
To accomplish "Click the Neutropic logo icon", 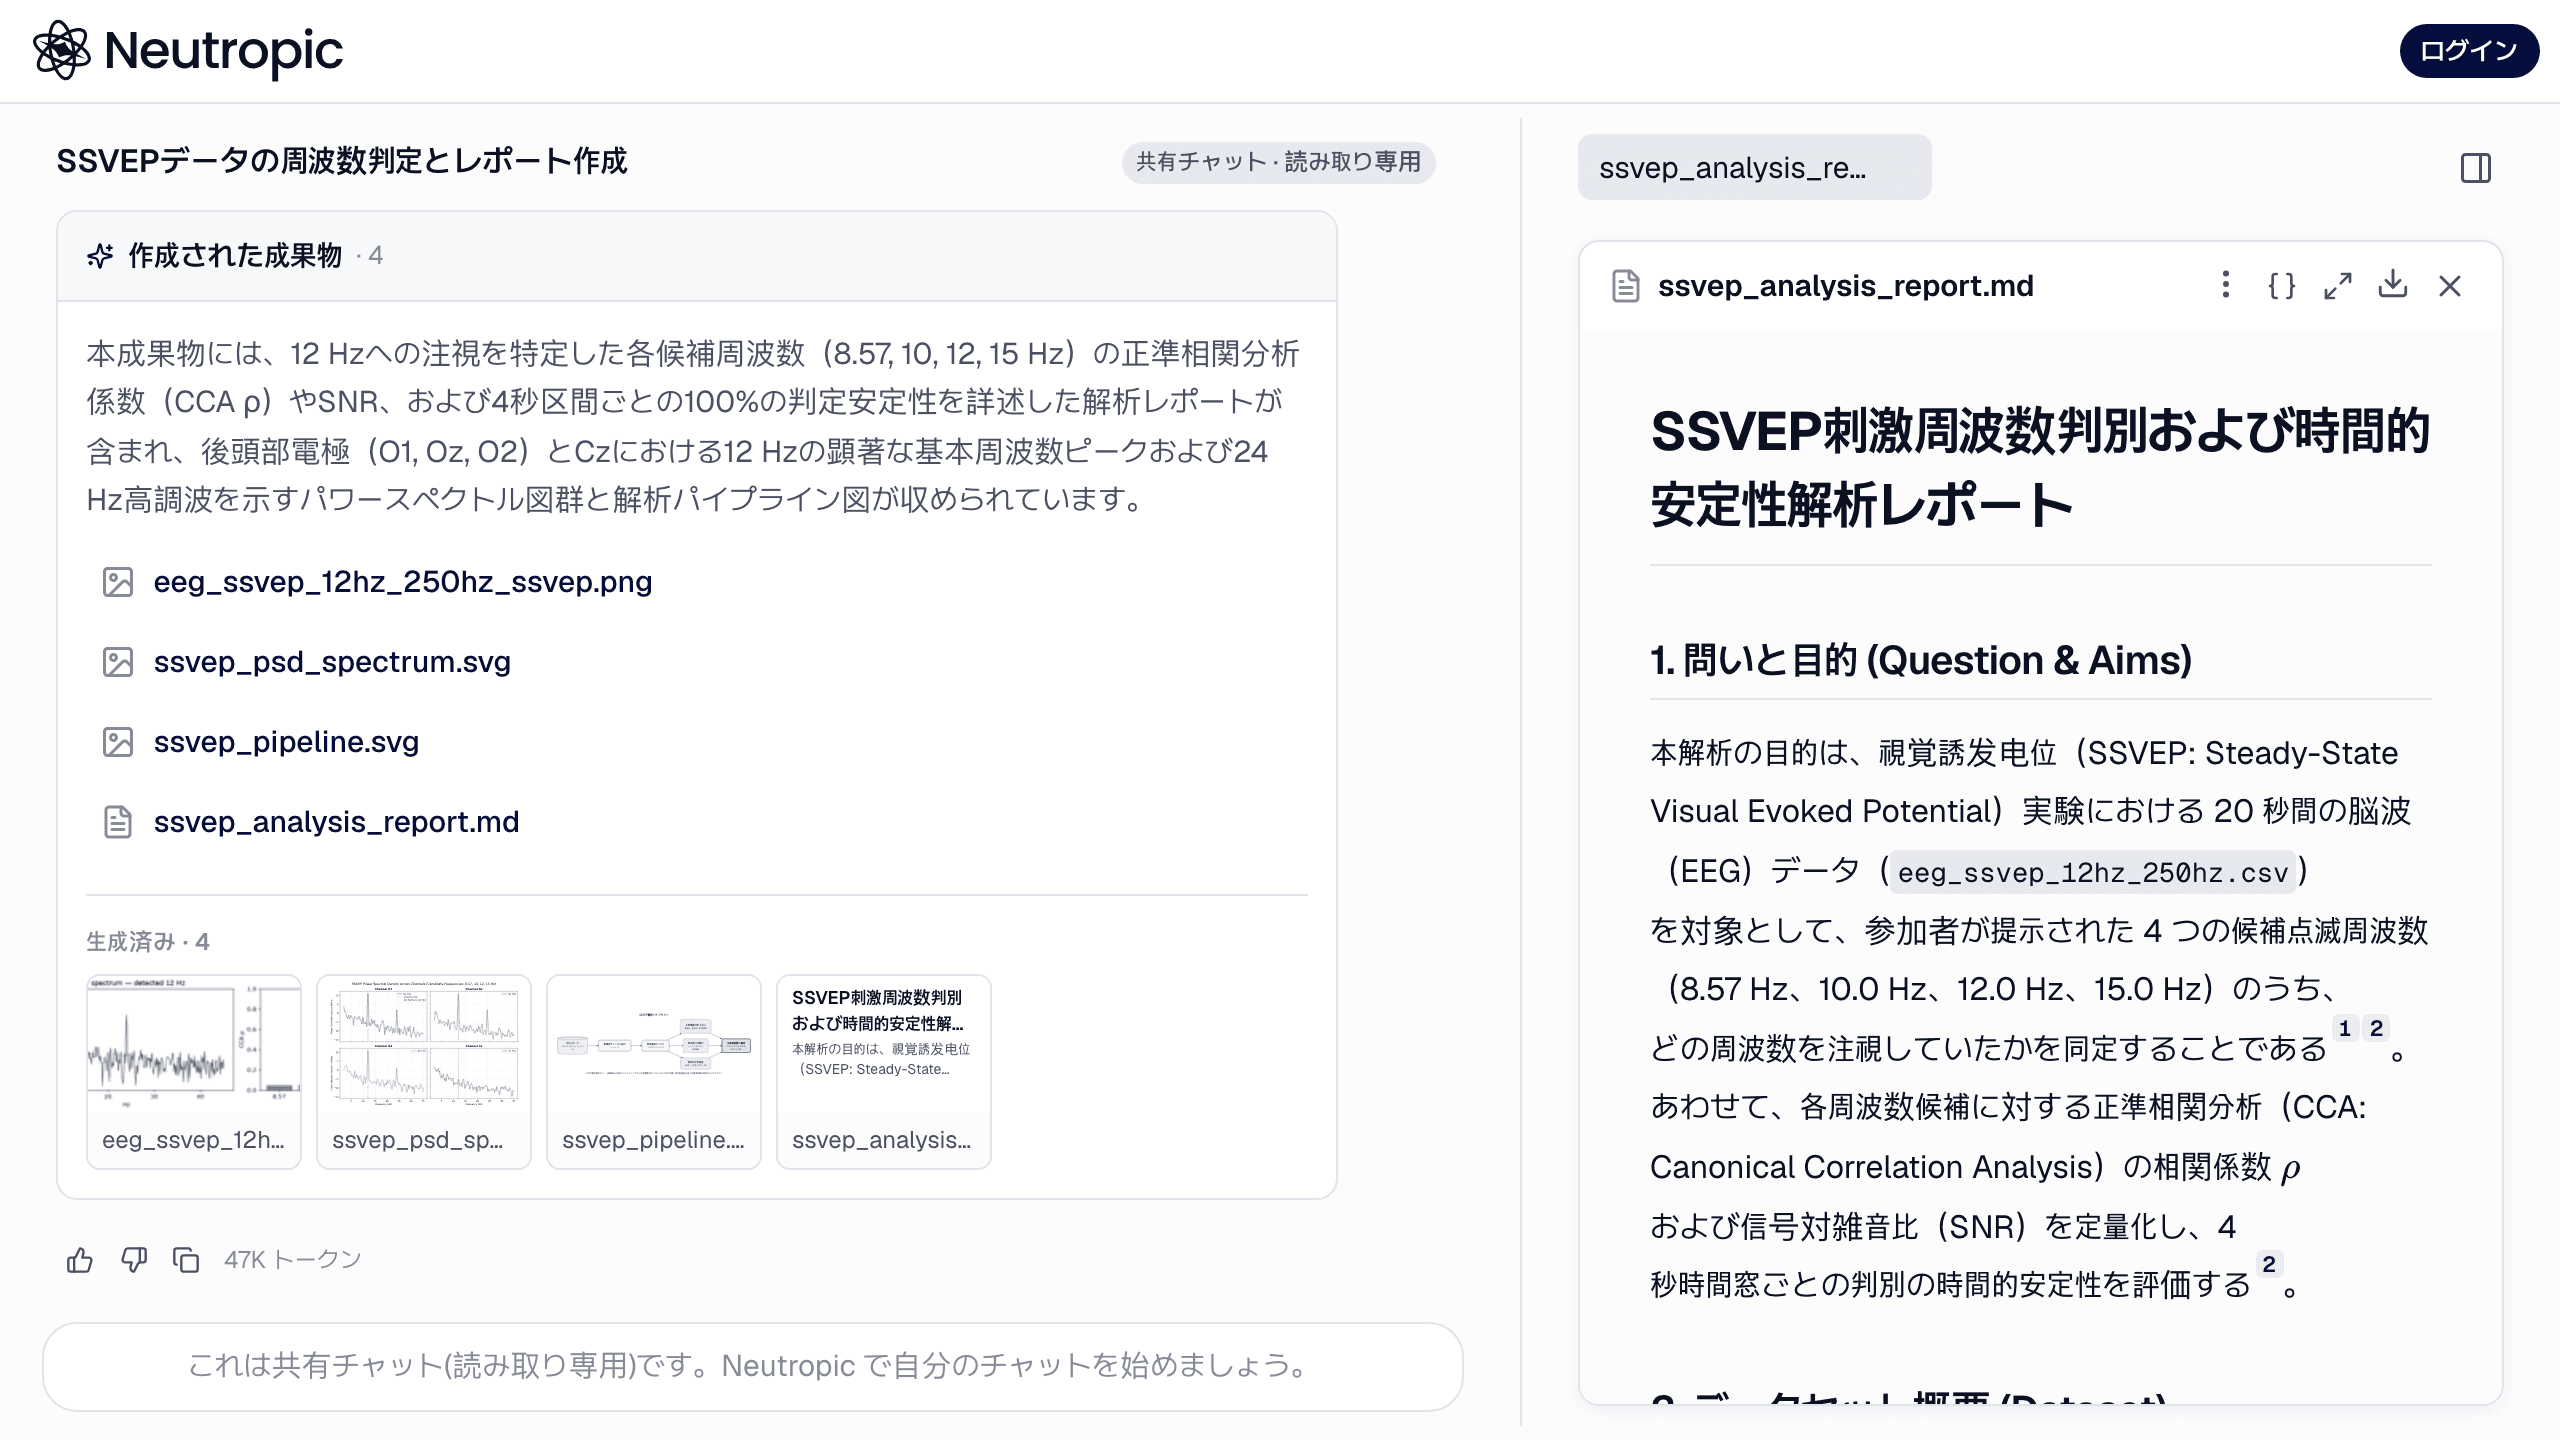I will tap(61, 50).
